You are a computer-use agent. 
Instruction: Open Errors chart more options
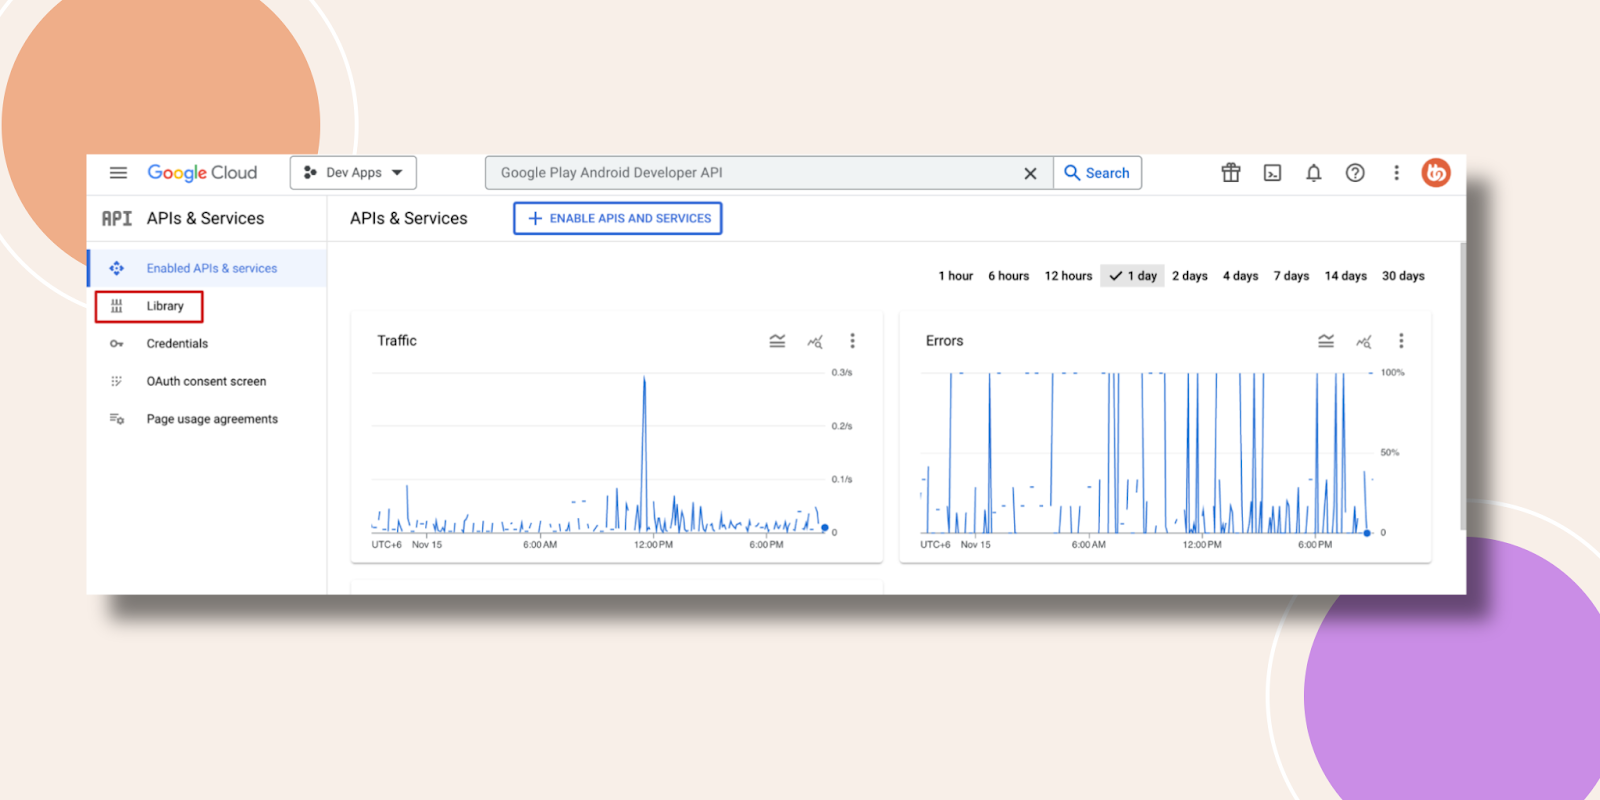(x=1401, y=341)
